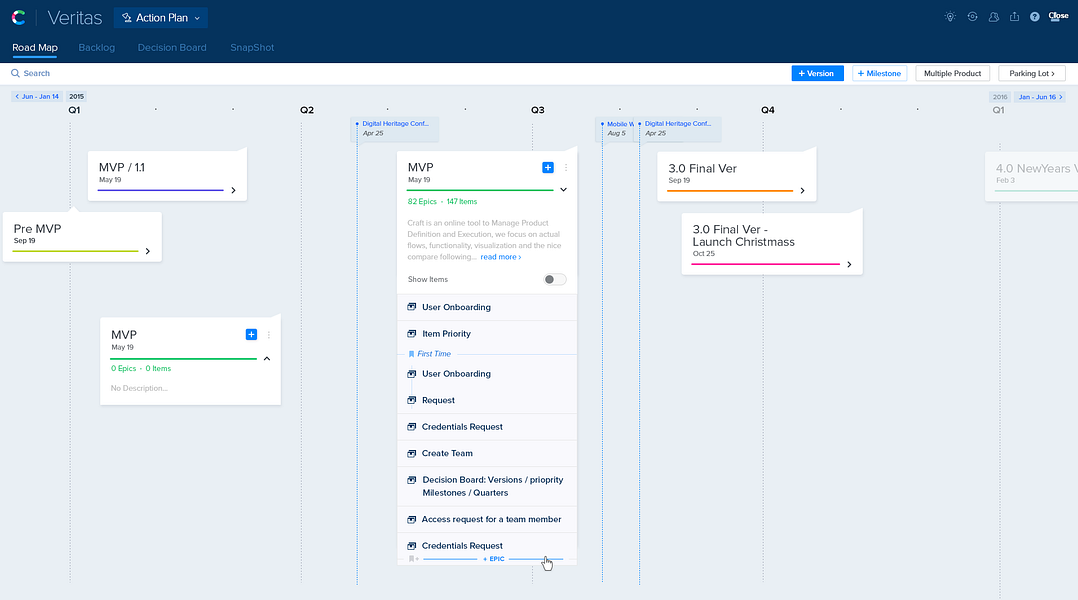
Task: Open the Item Priority epic
Action: point(487,334)
